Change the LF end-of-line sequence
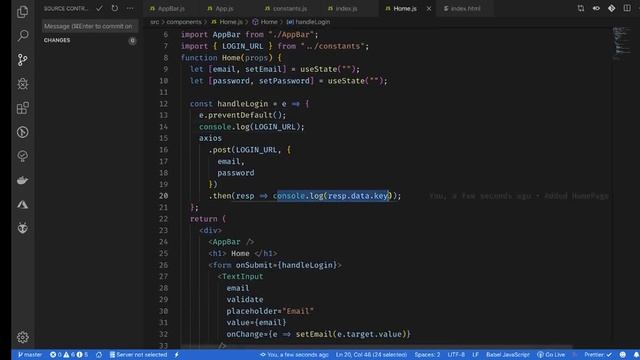Image resolution: width=640 pixels, height=360 pixels. click(x=476, y=355)
